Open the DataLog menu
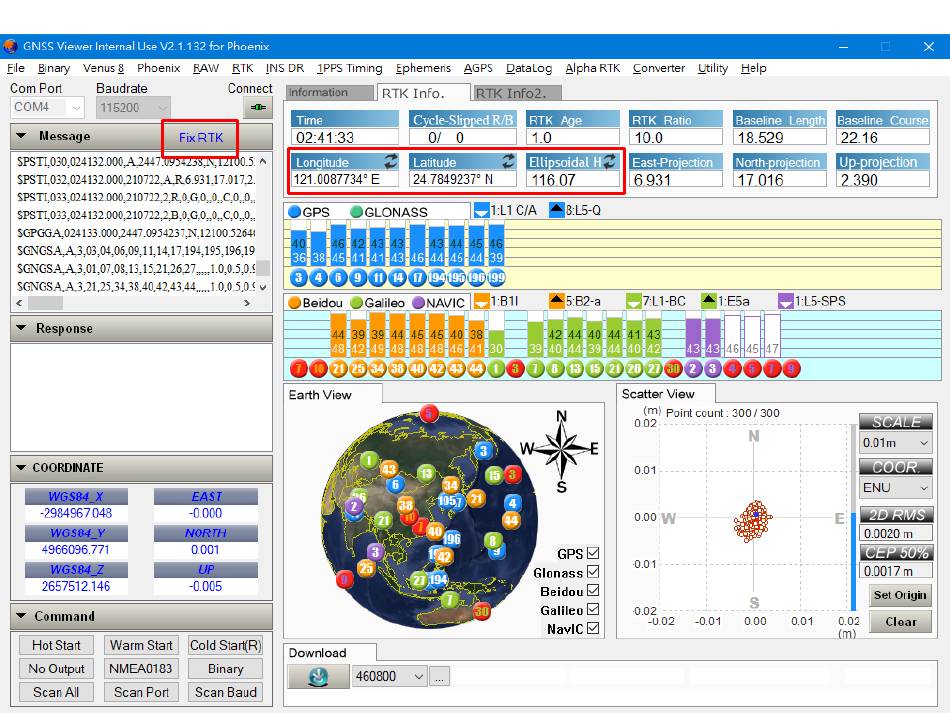 click(529, 68)
